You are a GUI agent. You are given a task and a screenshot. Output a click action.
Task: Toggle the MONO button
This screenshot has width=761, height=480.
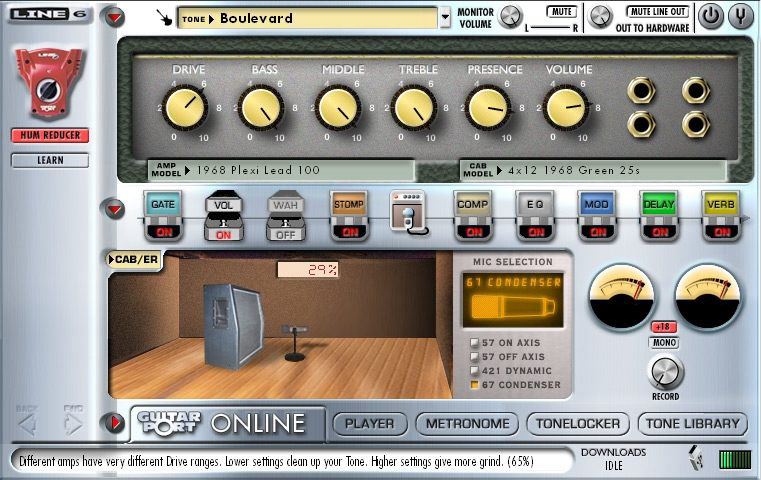pos(664,343)
